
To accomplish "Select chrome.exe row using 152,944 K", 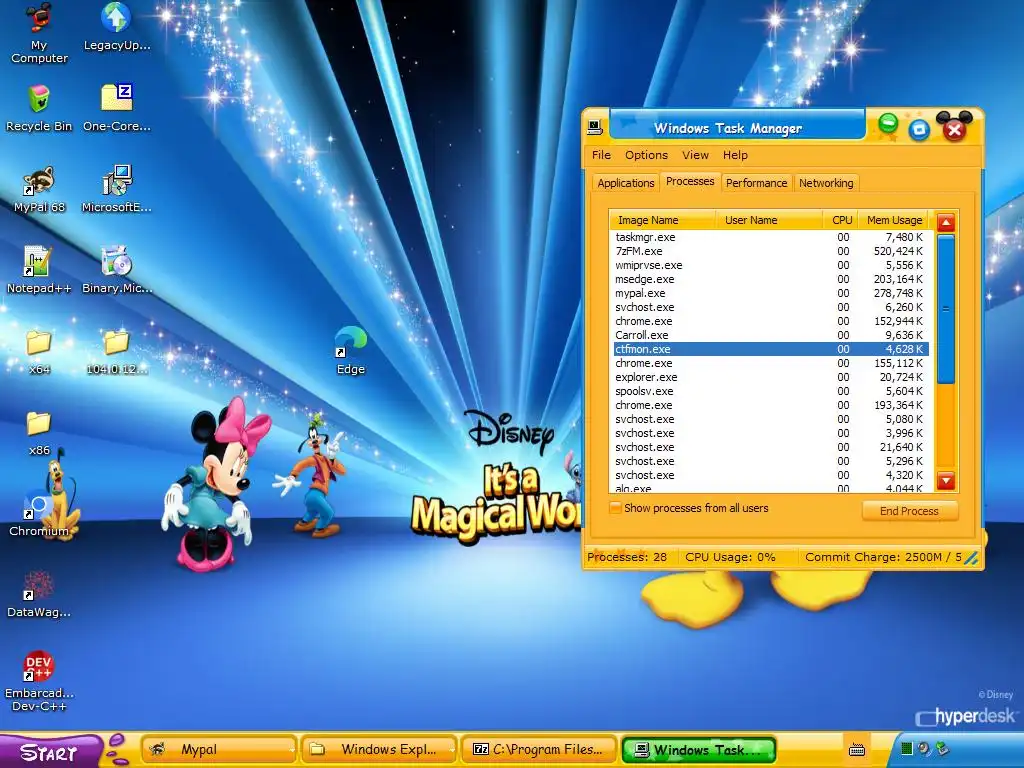I will [771, 321].
